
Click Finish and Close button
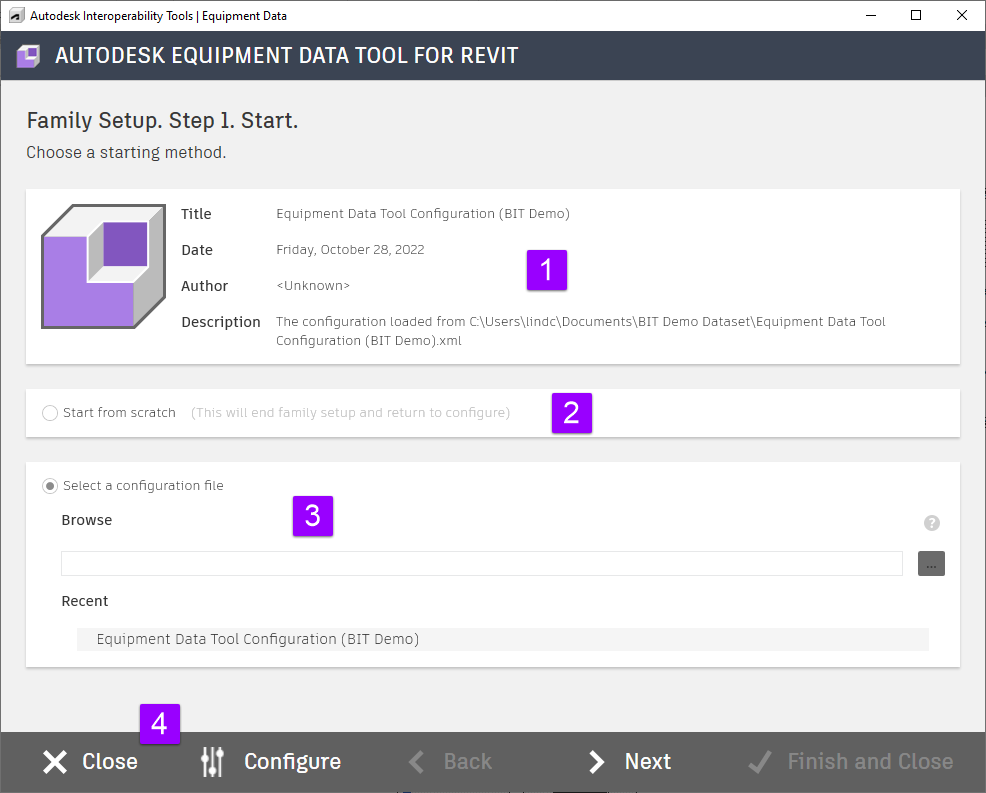tap(851, 762)
